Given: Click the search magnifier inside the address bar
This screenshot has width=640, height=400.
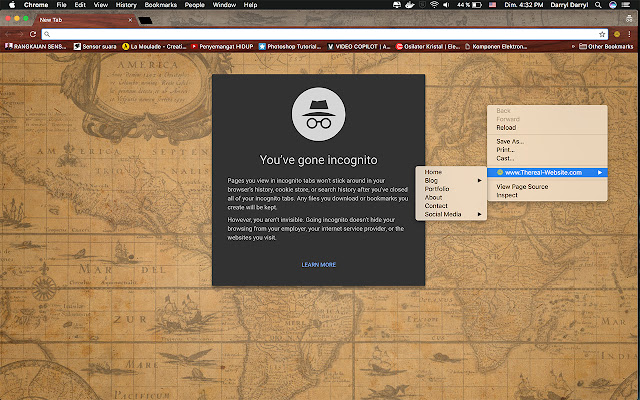Looking at the screenshot, I should click(x=47, y=34).
